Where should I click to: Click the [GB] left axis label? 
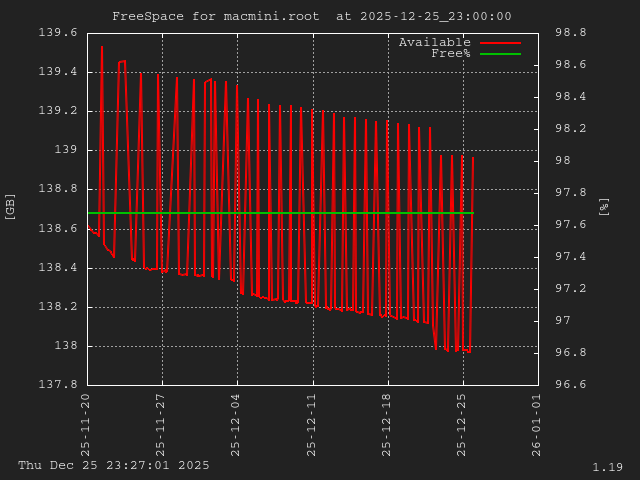coord(11,205)
